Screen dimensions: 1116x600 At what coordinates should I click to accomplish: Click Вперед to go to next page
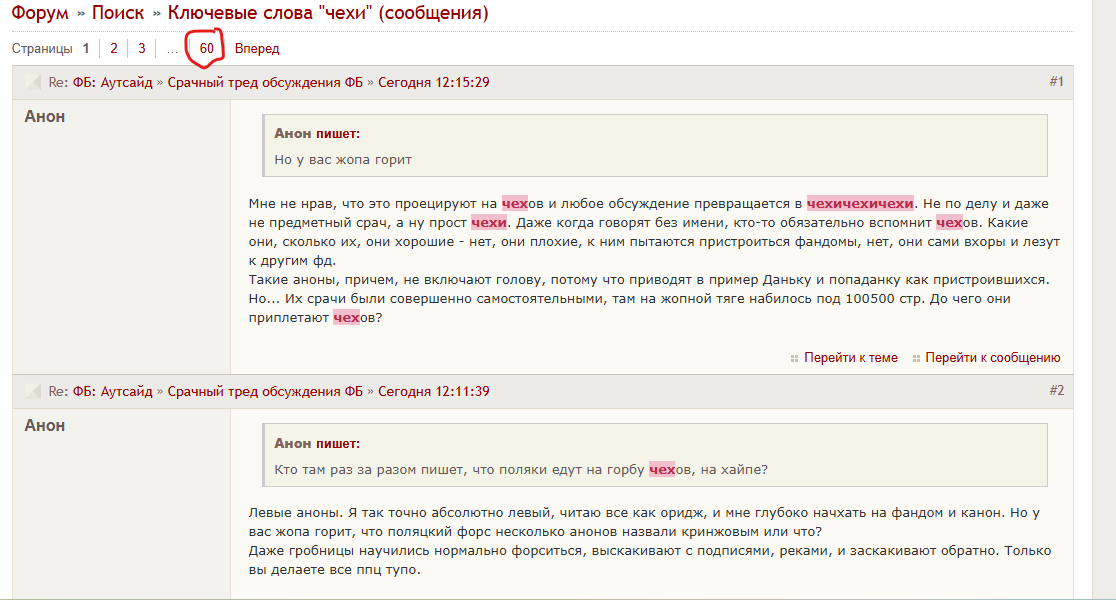coord(257,48)
